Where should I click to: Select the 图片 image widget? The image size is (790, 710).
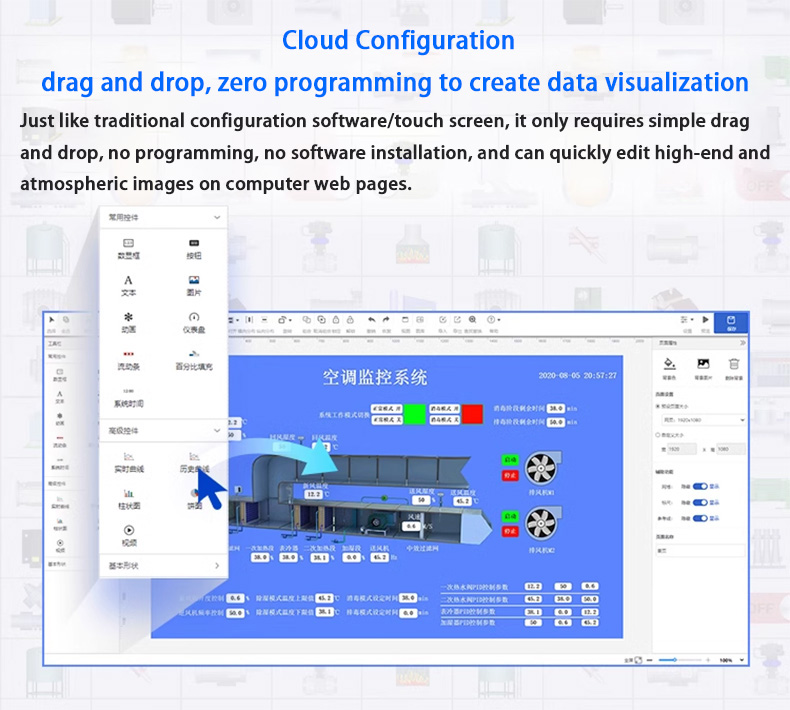coord(193,286)
